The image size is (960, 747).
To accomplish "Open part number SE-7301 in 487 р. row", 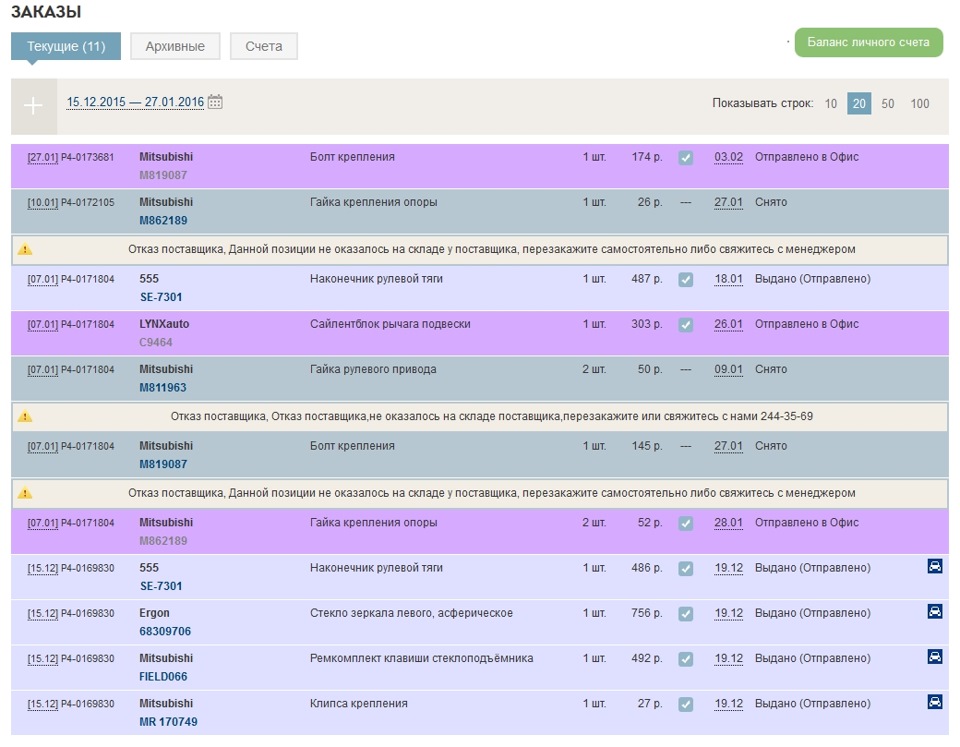I will pyautogui.click(x=161, y=297).
